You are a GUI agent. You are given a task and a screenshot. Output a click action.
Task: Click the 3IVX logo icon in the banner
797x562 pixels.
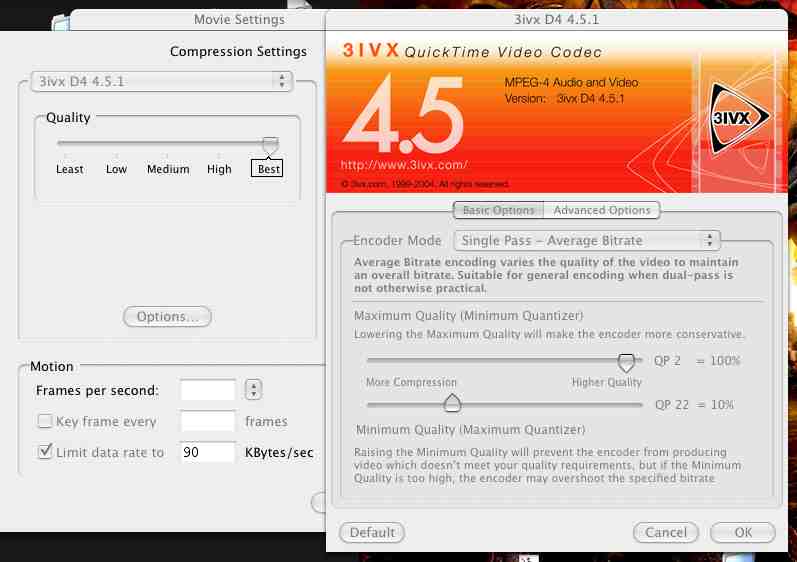(x=739, y=118)
